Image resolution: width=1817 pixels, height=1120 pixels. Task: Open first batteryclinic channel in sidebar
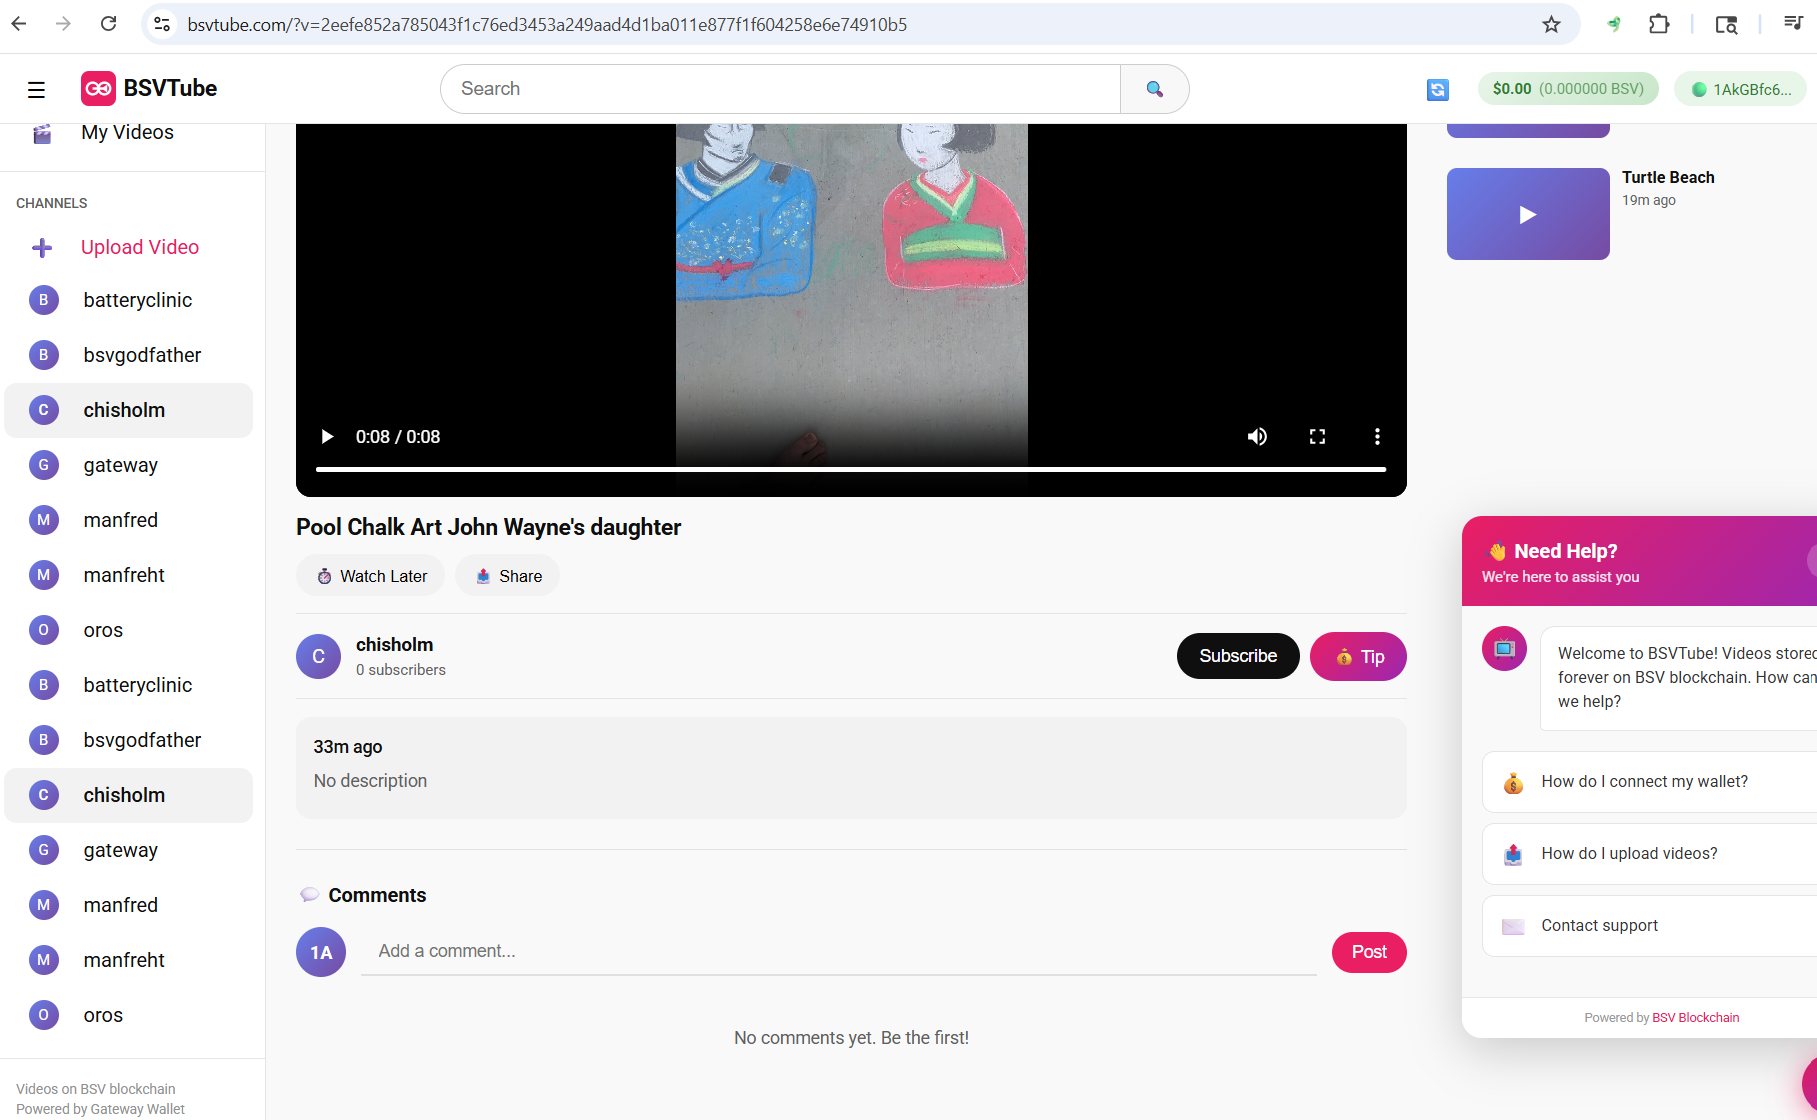(128, 300)
